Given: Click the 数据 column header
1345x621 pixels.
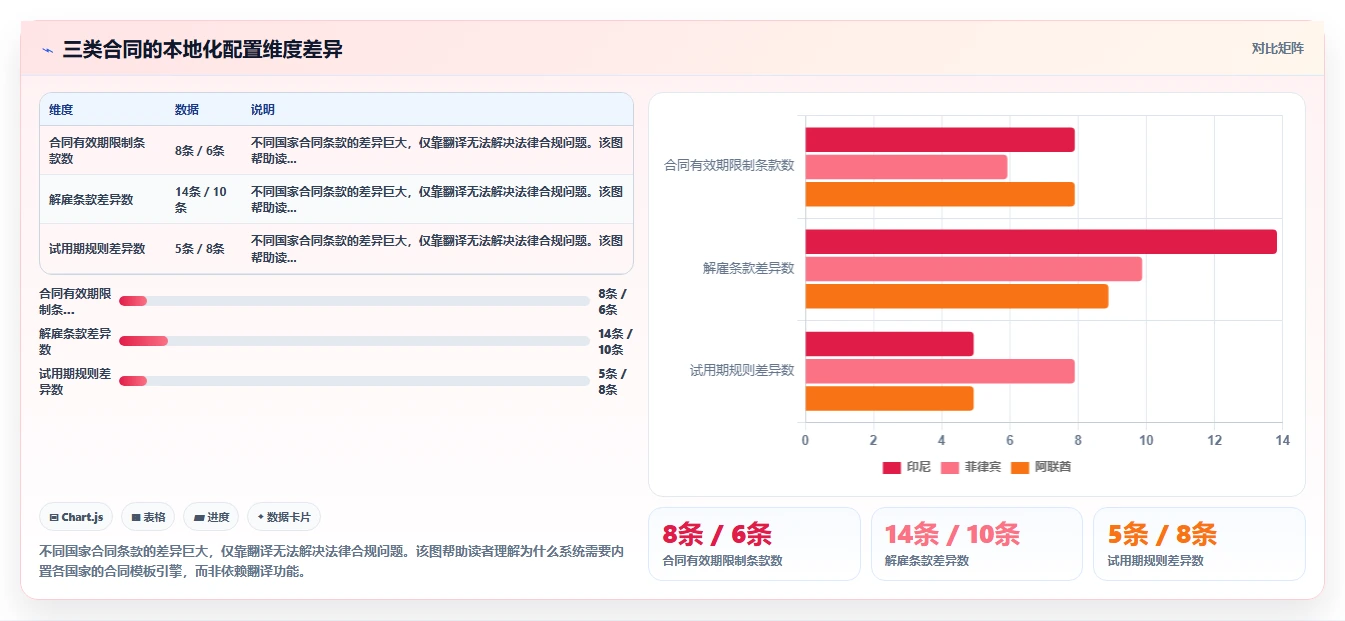Looking at the screenshot, I should (x=186, y=110).
